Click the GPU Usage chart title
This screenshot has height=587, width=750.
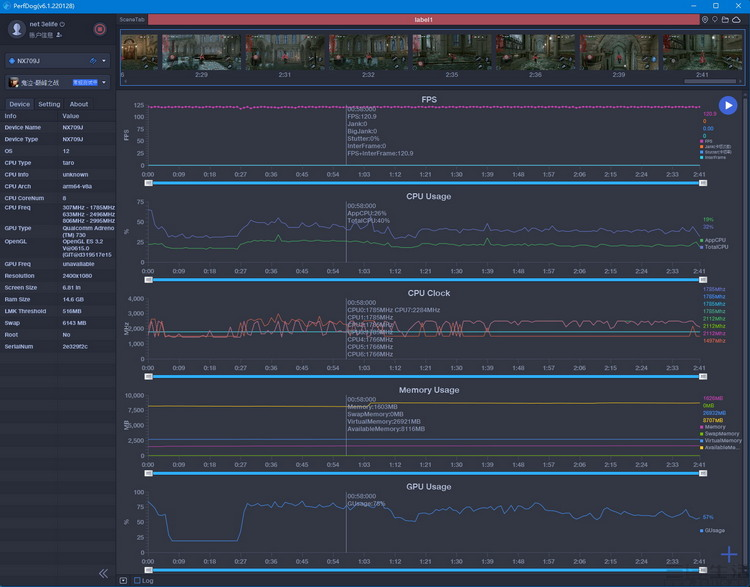click(429, 487)
